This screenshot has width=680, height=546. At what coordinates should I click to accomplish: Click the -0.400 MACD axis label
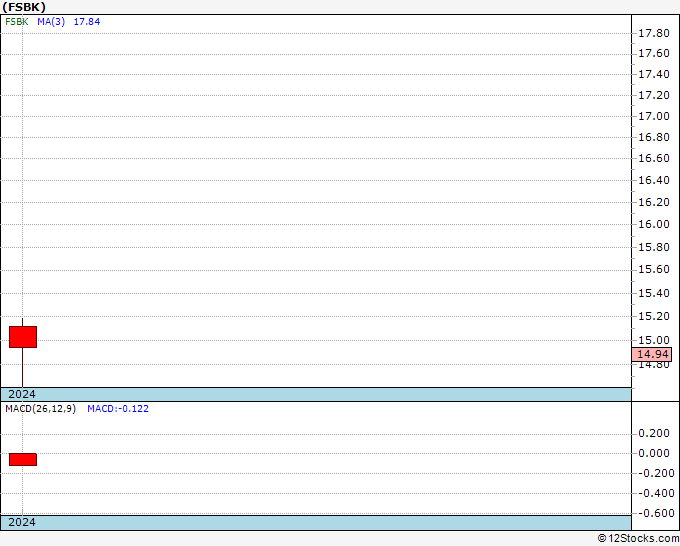(656, 494)
